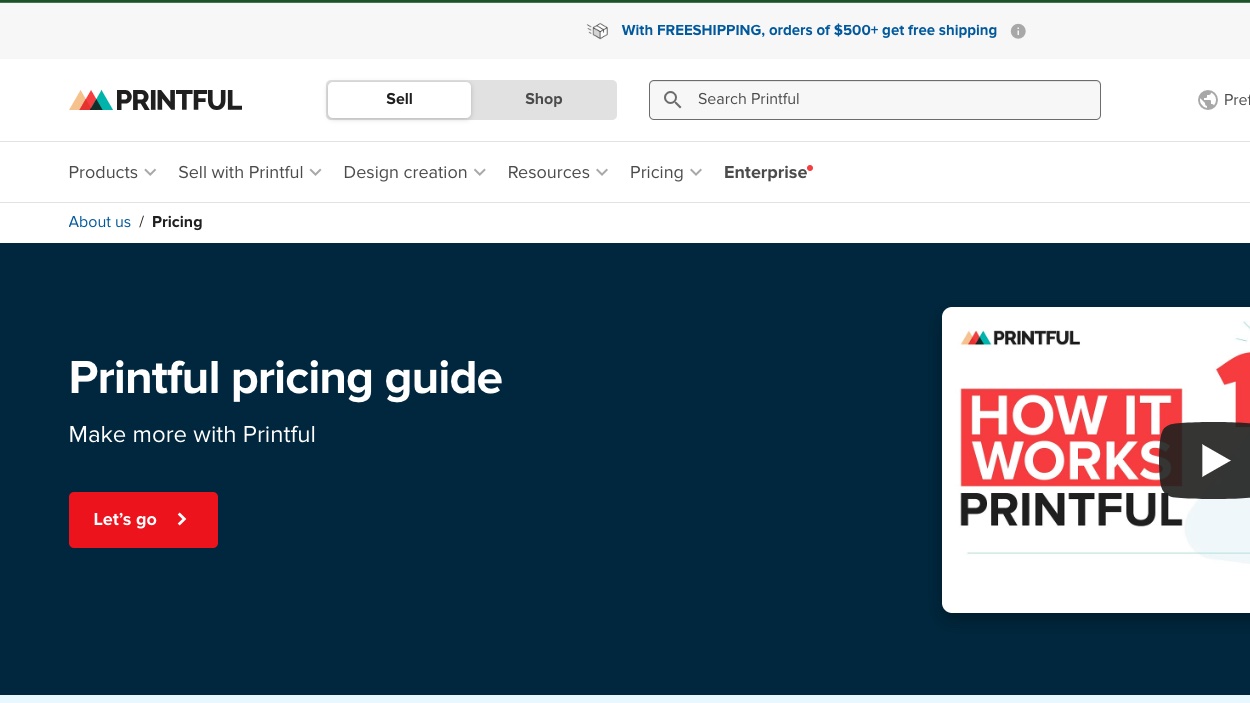Open the Resources menu
This screenshot has height=703, width=1250.
558,172
